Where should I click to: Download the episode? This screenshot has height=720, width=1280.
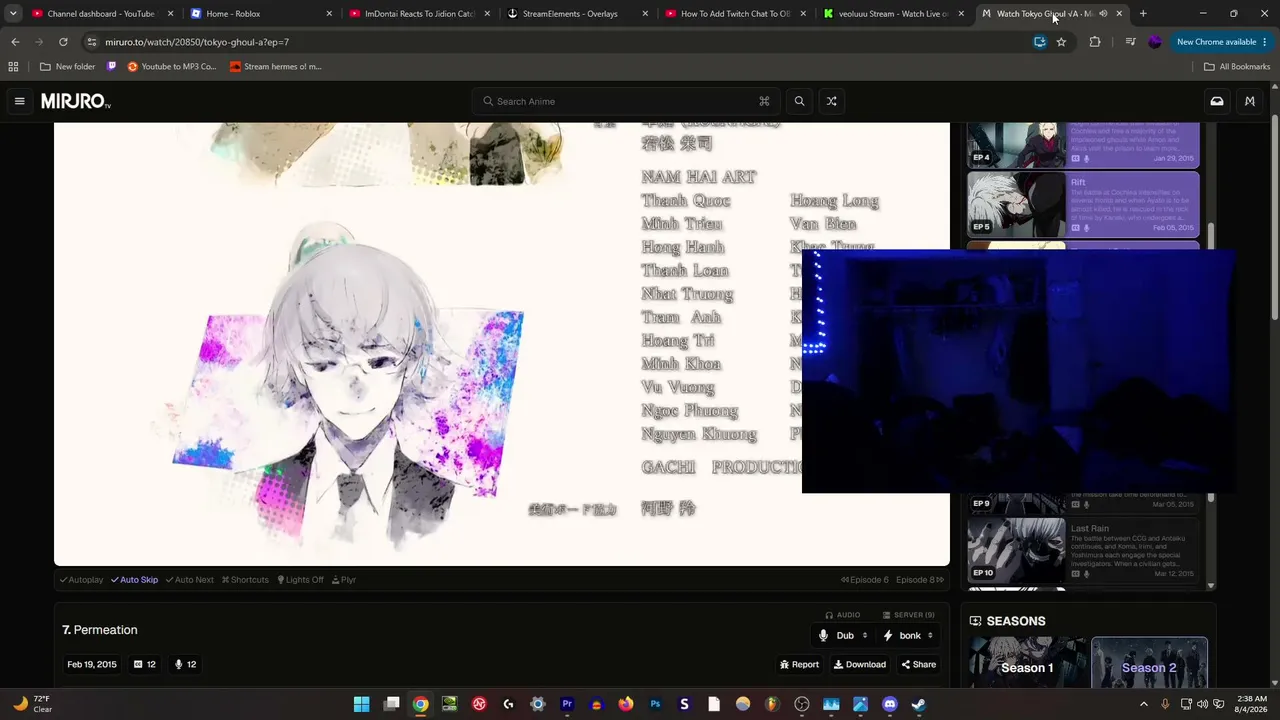[x=860, y=665]
